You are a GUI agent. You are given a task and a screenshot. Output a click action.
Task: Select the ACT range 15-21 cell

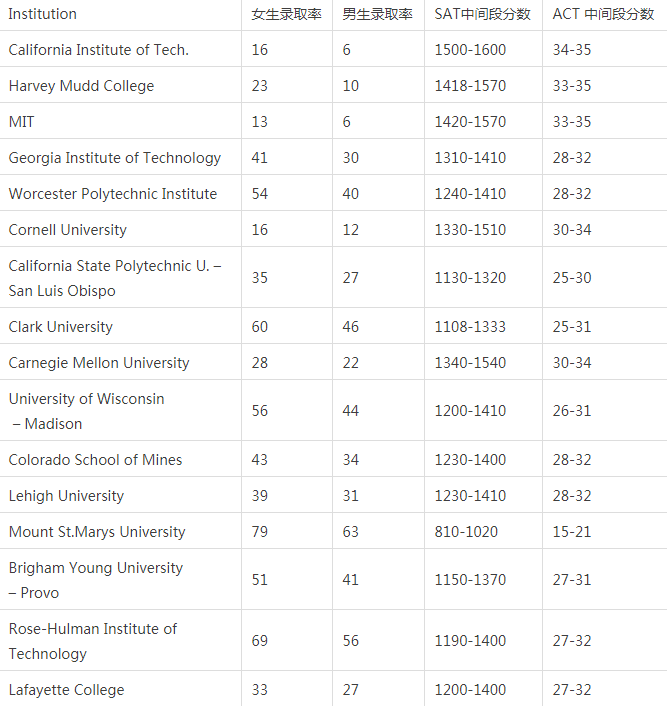[572, 532]
